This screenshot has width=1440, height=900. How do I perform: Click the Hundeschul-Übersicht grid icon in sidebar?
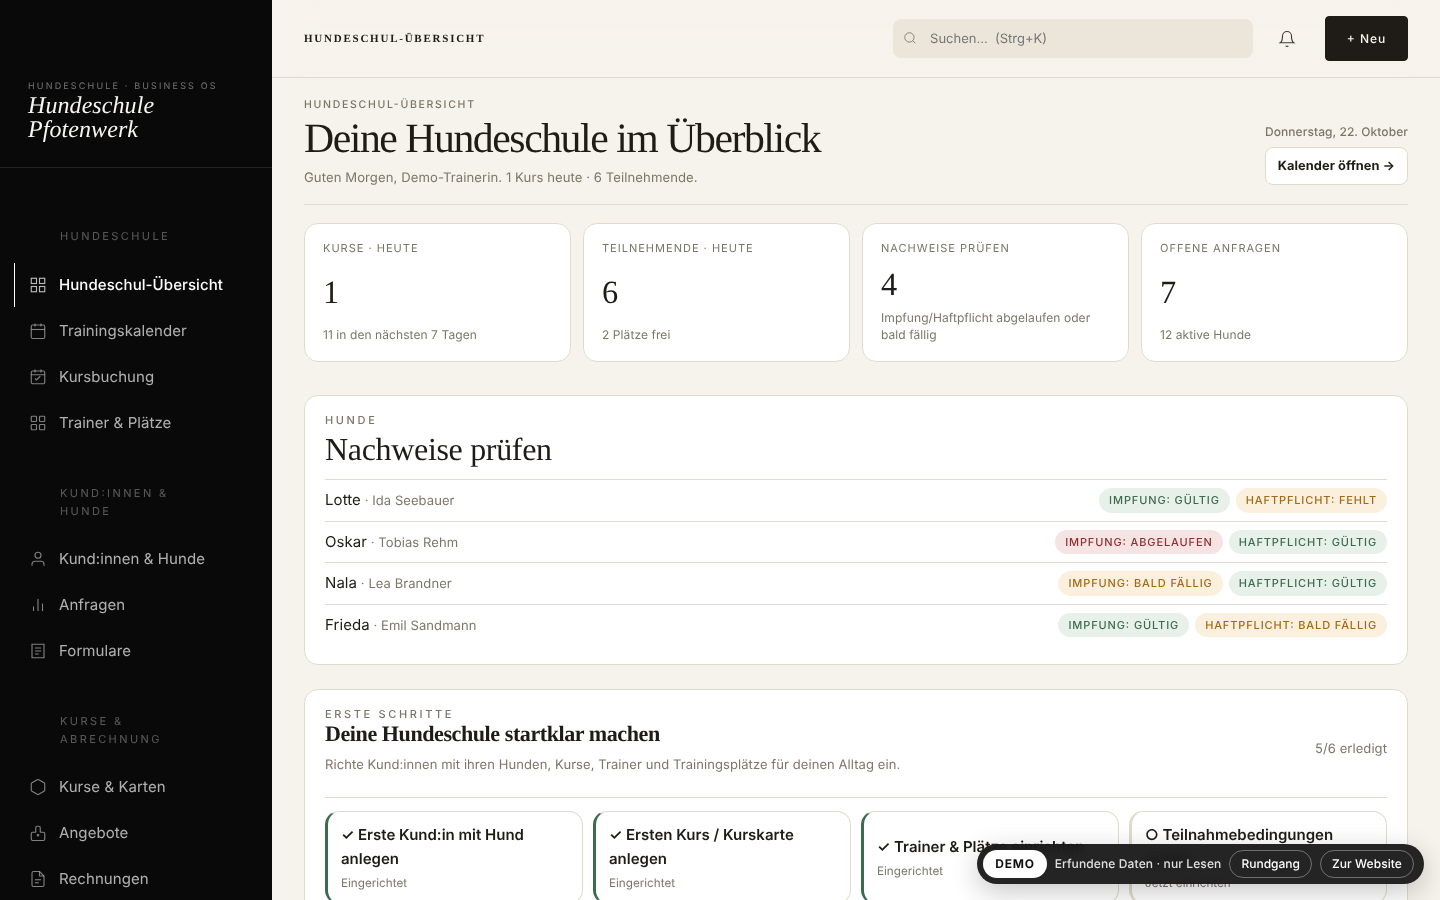(x=38, y=285)
